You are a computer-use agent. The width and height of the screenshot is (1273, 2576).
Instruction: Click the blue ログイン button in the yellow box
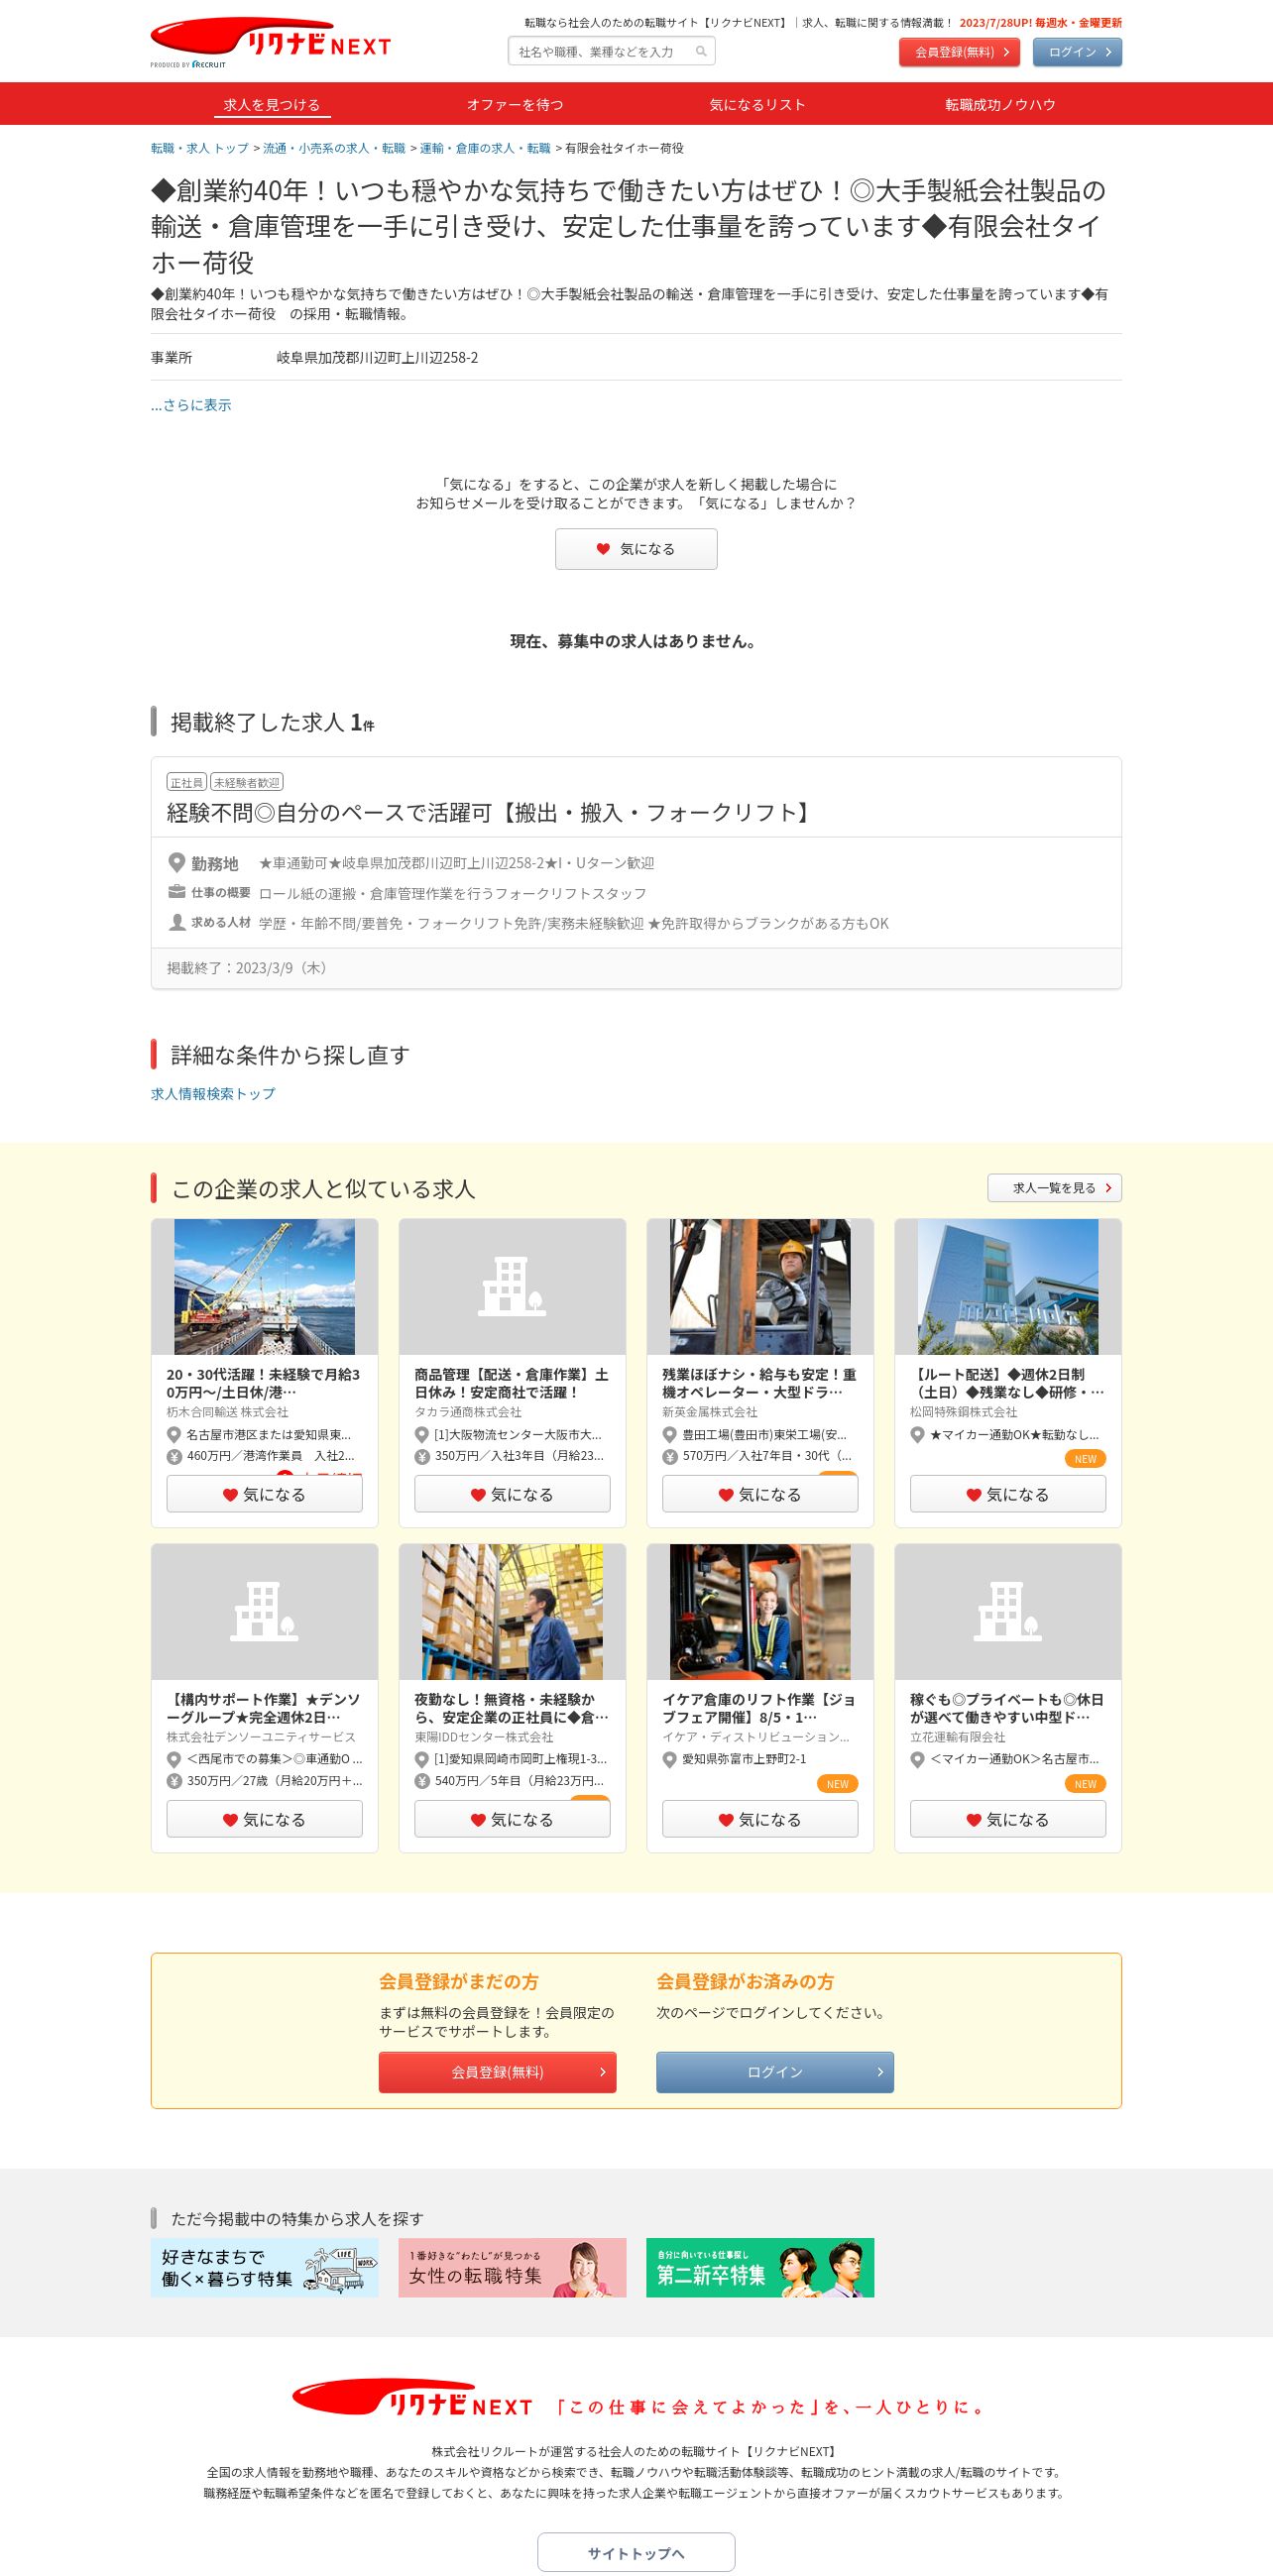pos(775,2072)
